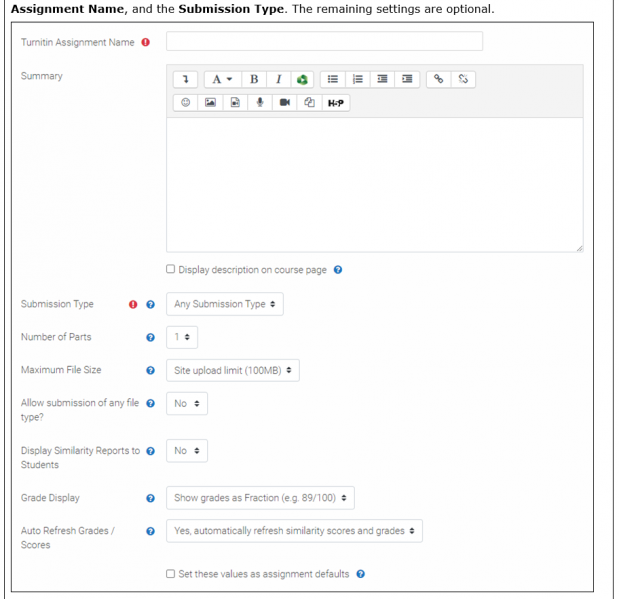
Task: Record video with the camera icon
Action: pos(285,103)
